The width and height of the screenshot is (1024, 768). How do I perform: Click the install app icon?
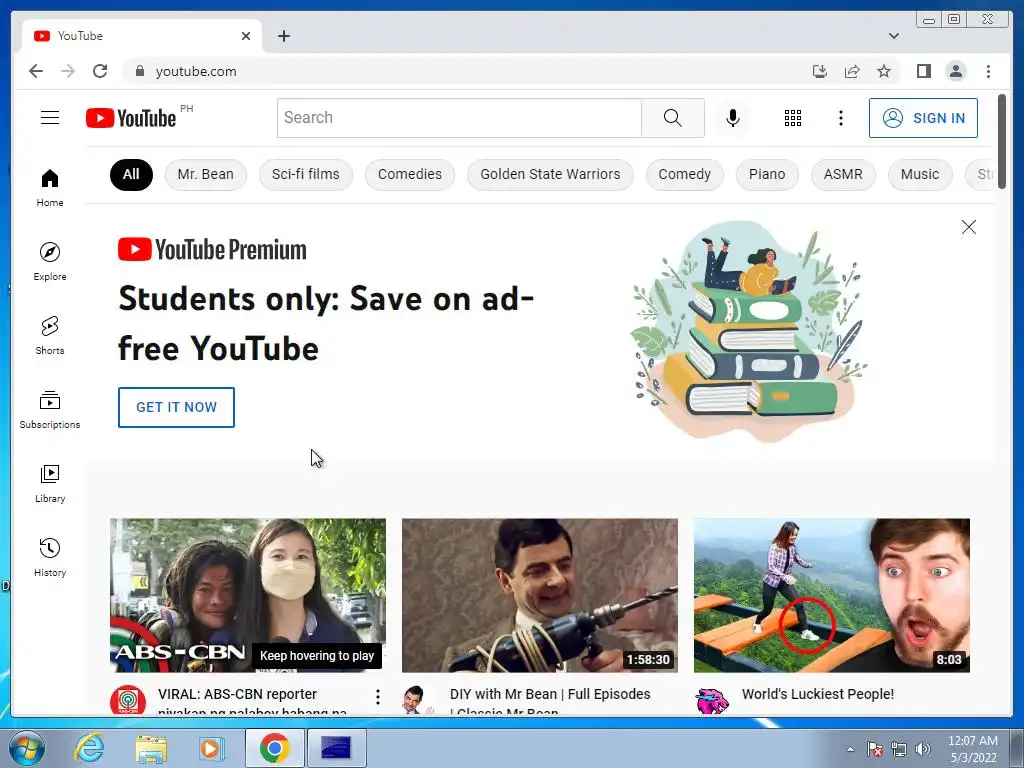820,71
